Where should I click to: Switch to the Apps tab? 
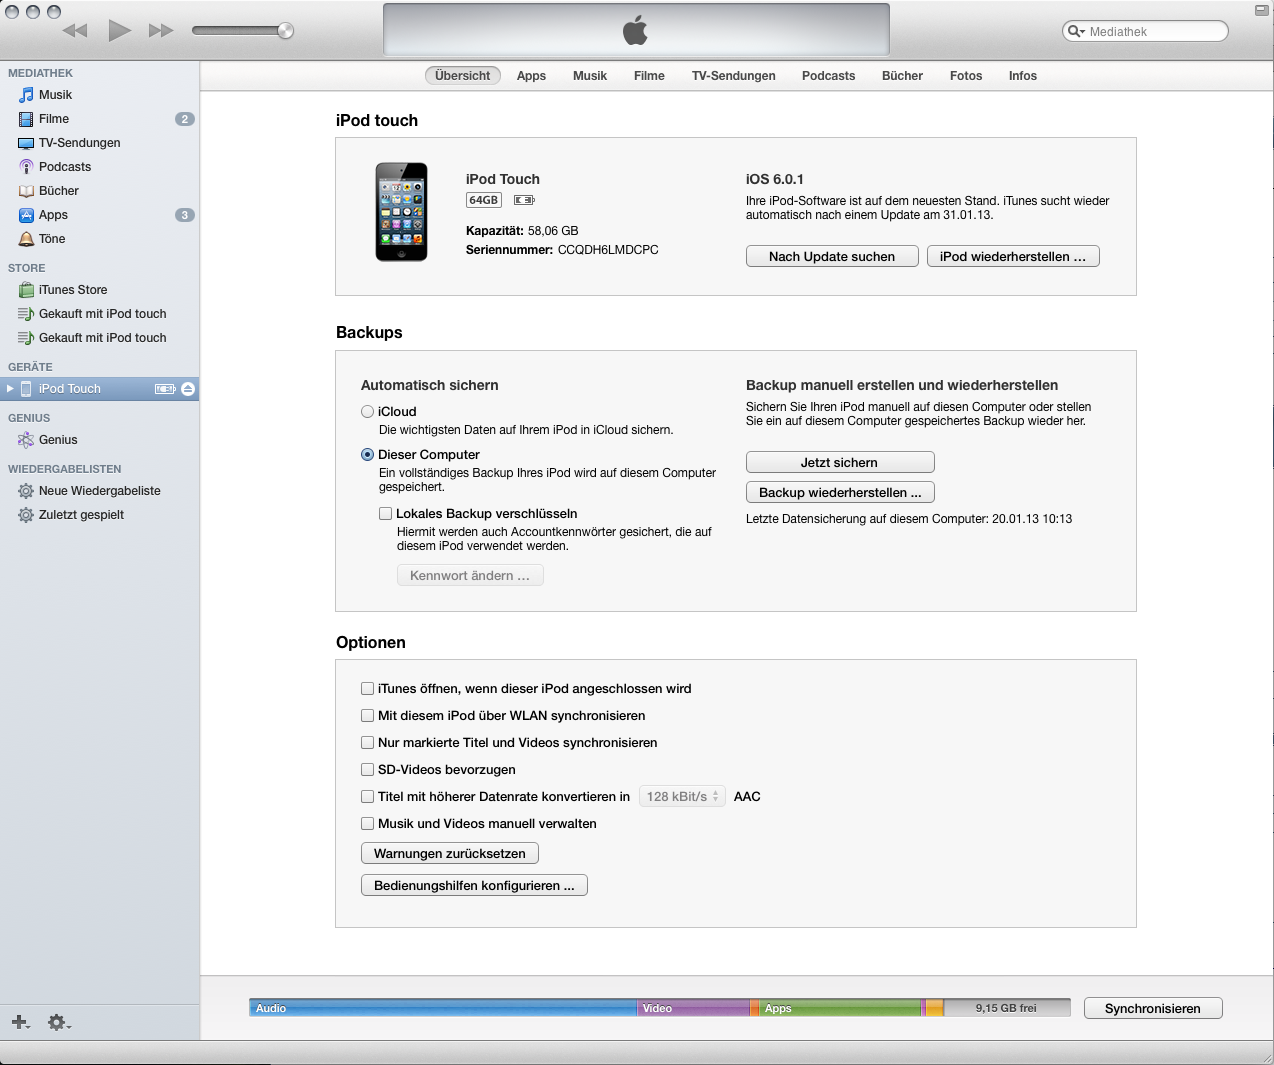pos(531,76)
